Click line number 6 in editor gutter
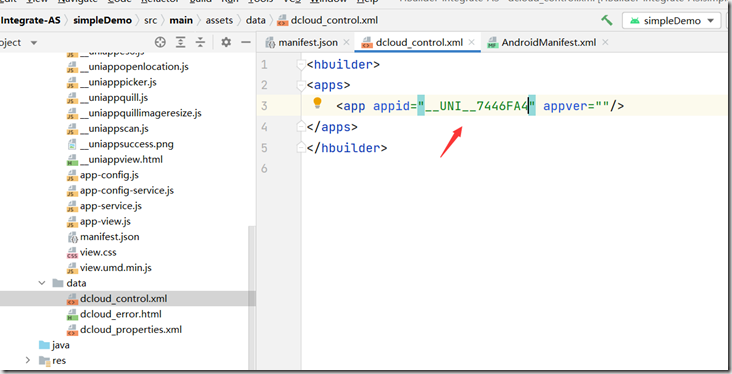 pyautogui.click(x=264, y=168)
